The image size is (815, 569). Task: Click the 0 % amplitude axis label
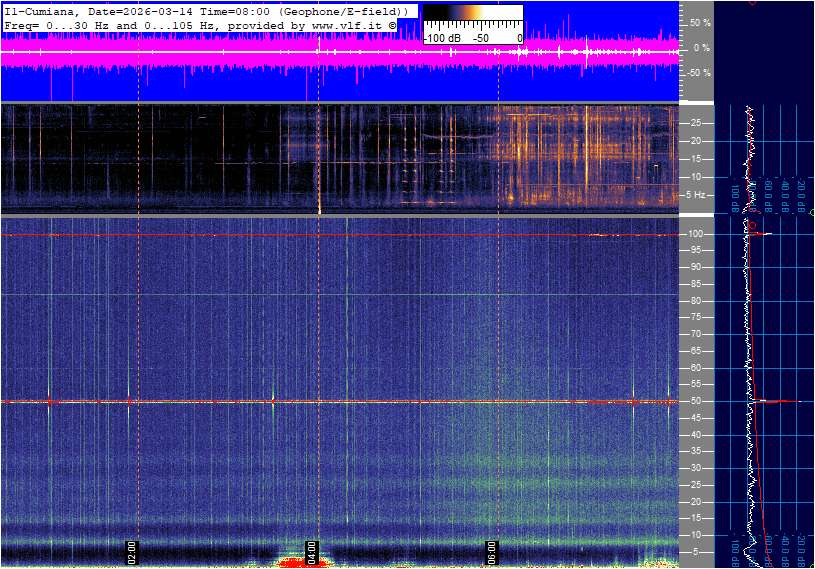point(701,48)
